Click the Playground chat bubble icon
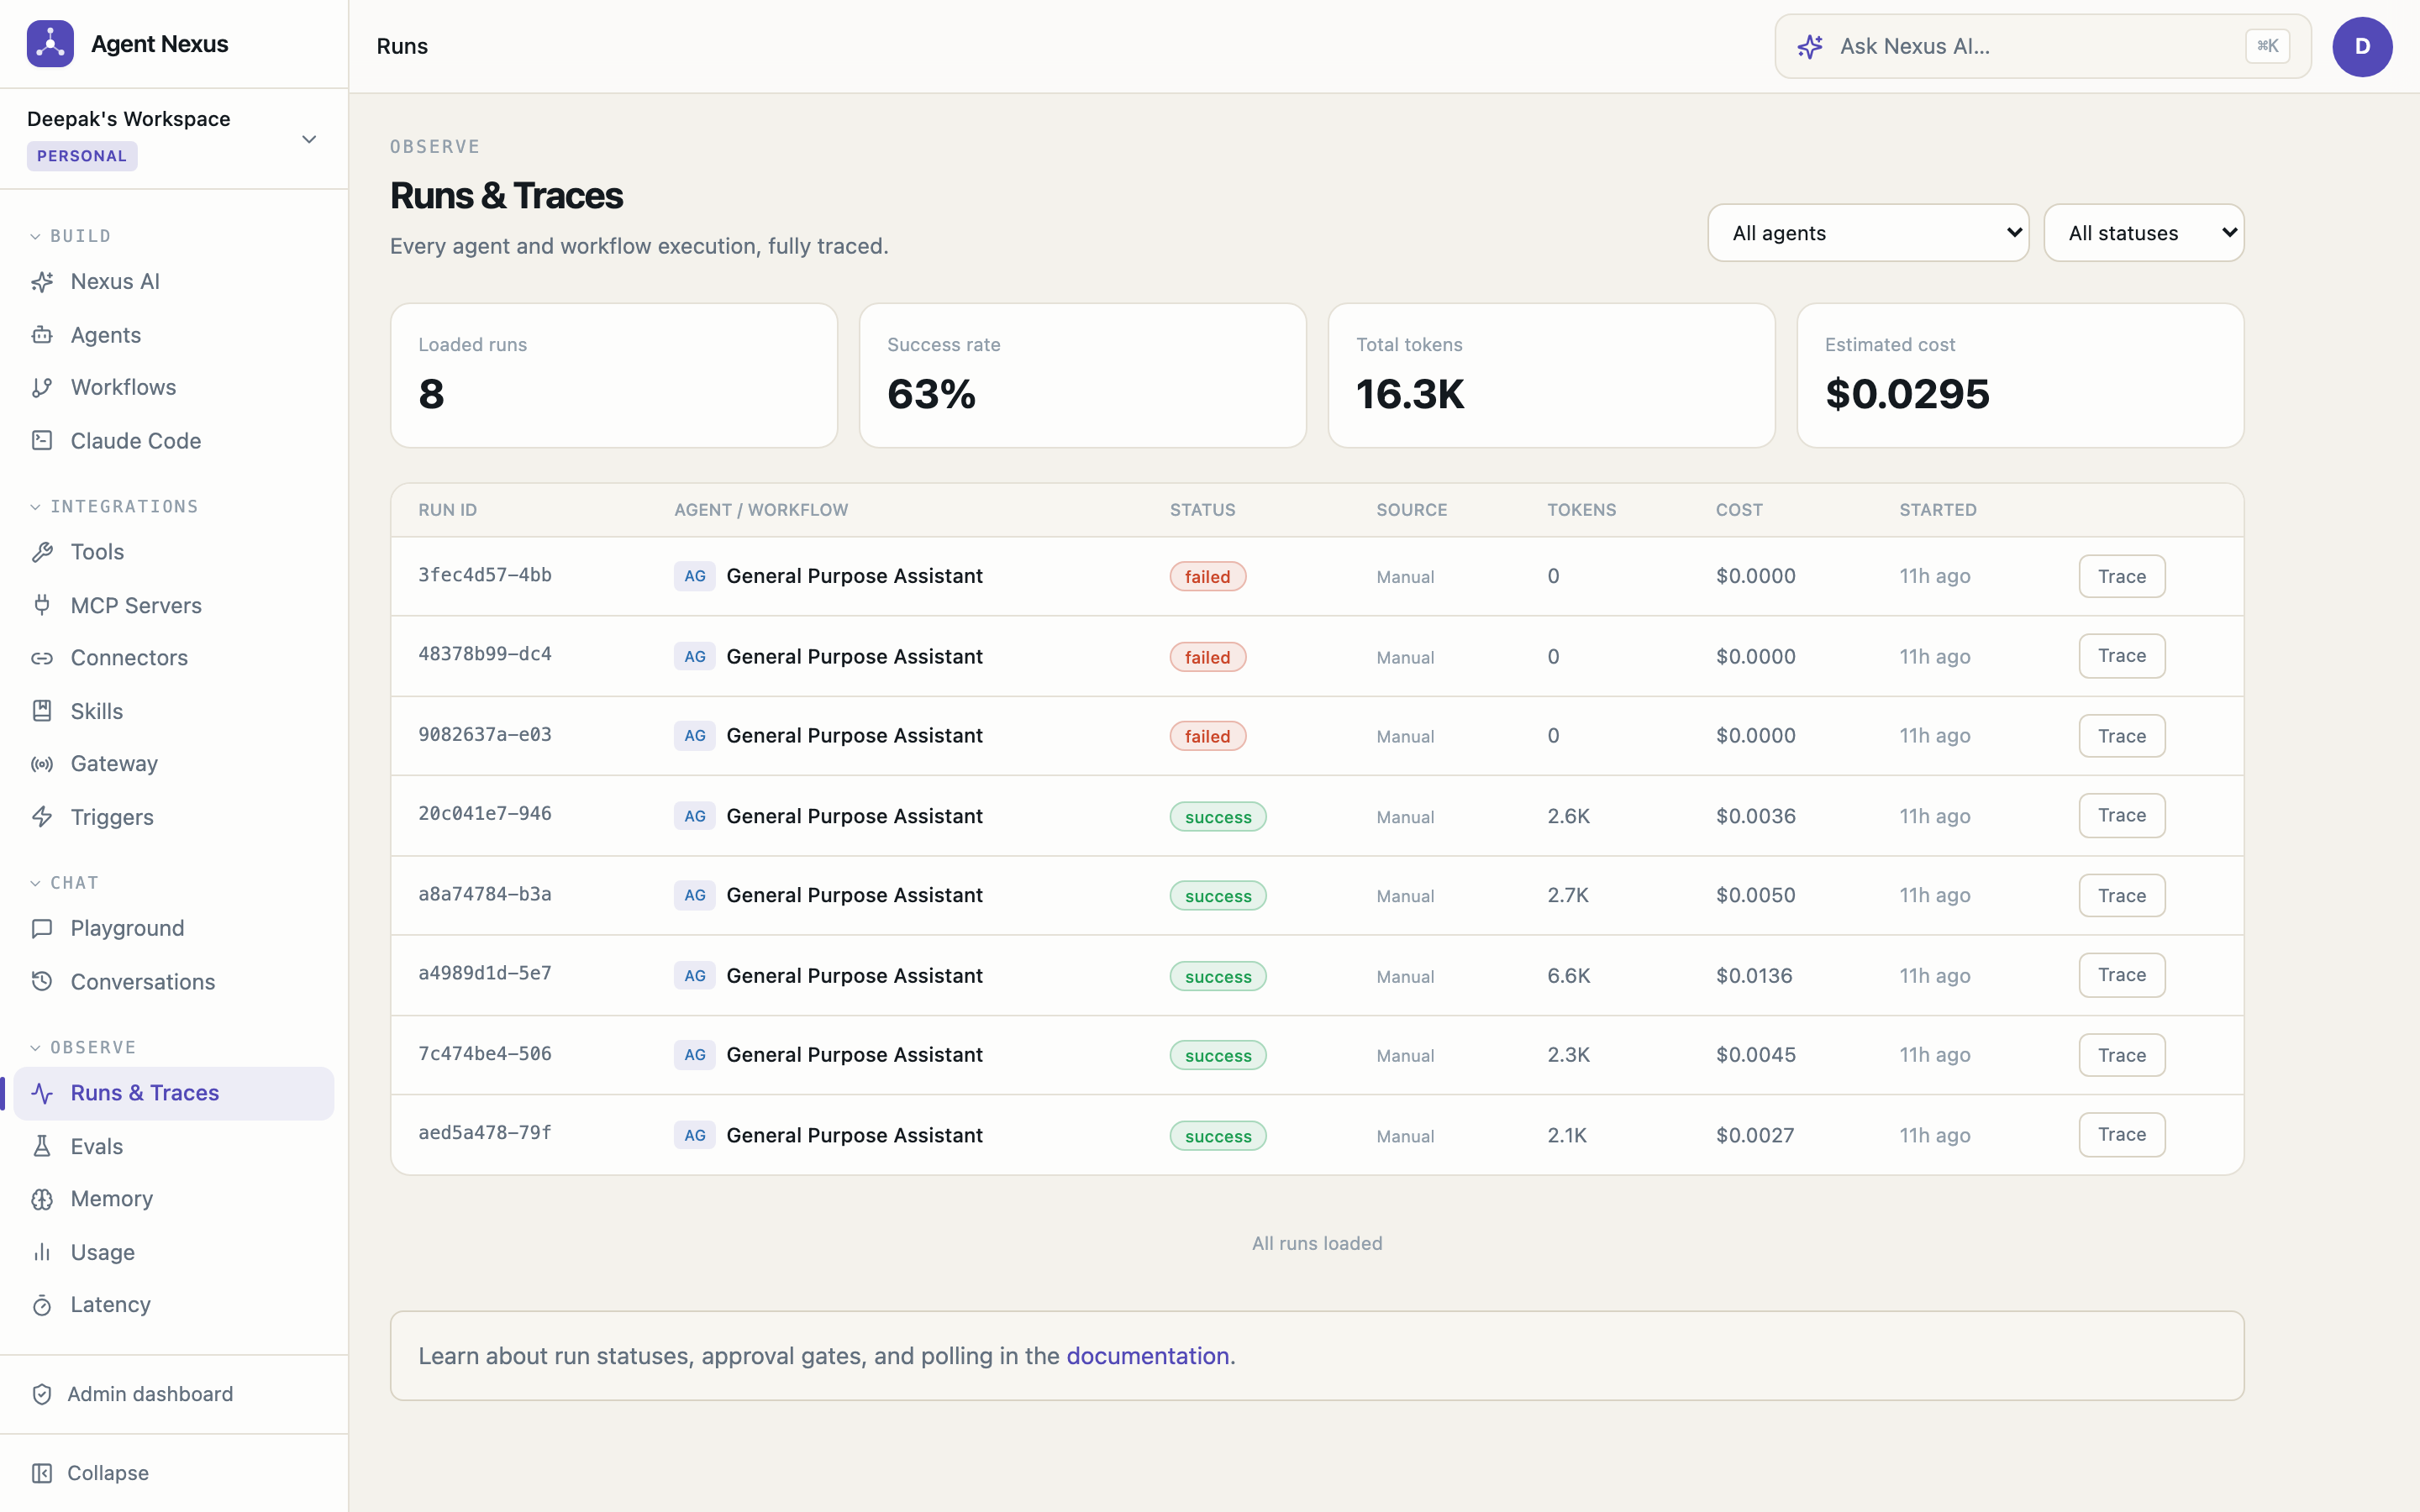The height and width of the screenshot is (1512, 2420). click(42, 929)
